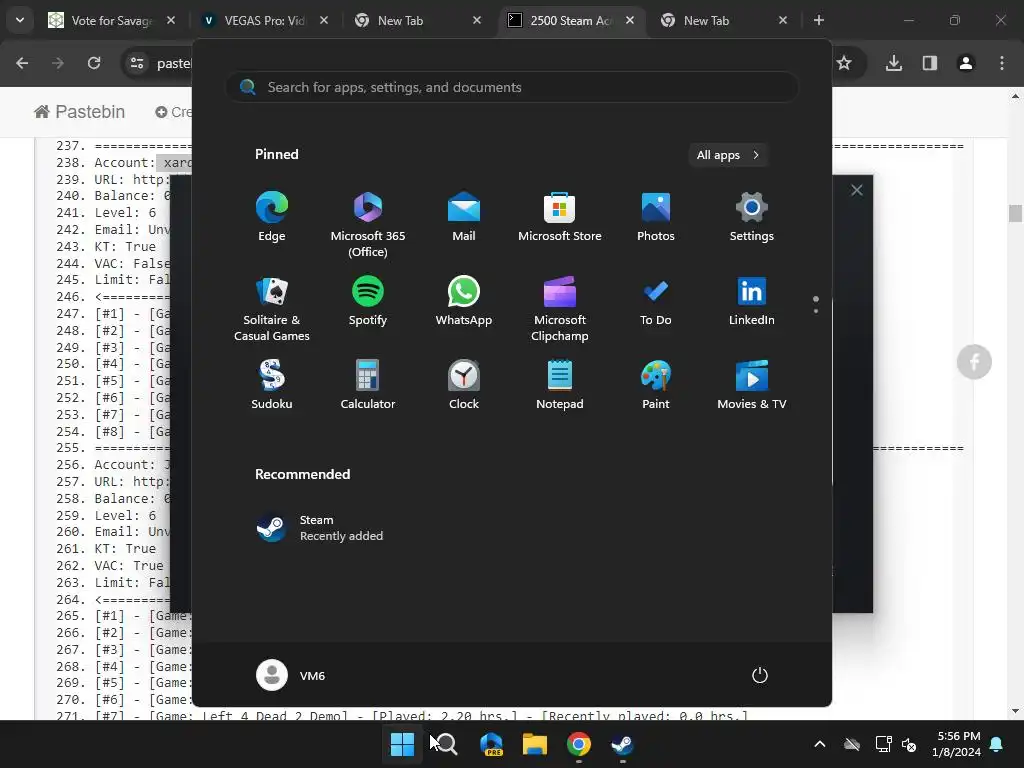Open the Sudoku game
The width and height of the screenshot is (1024, 768).
272,385
